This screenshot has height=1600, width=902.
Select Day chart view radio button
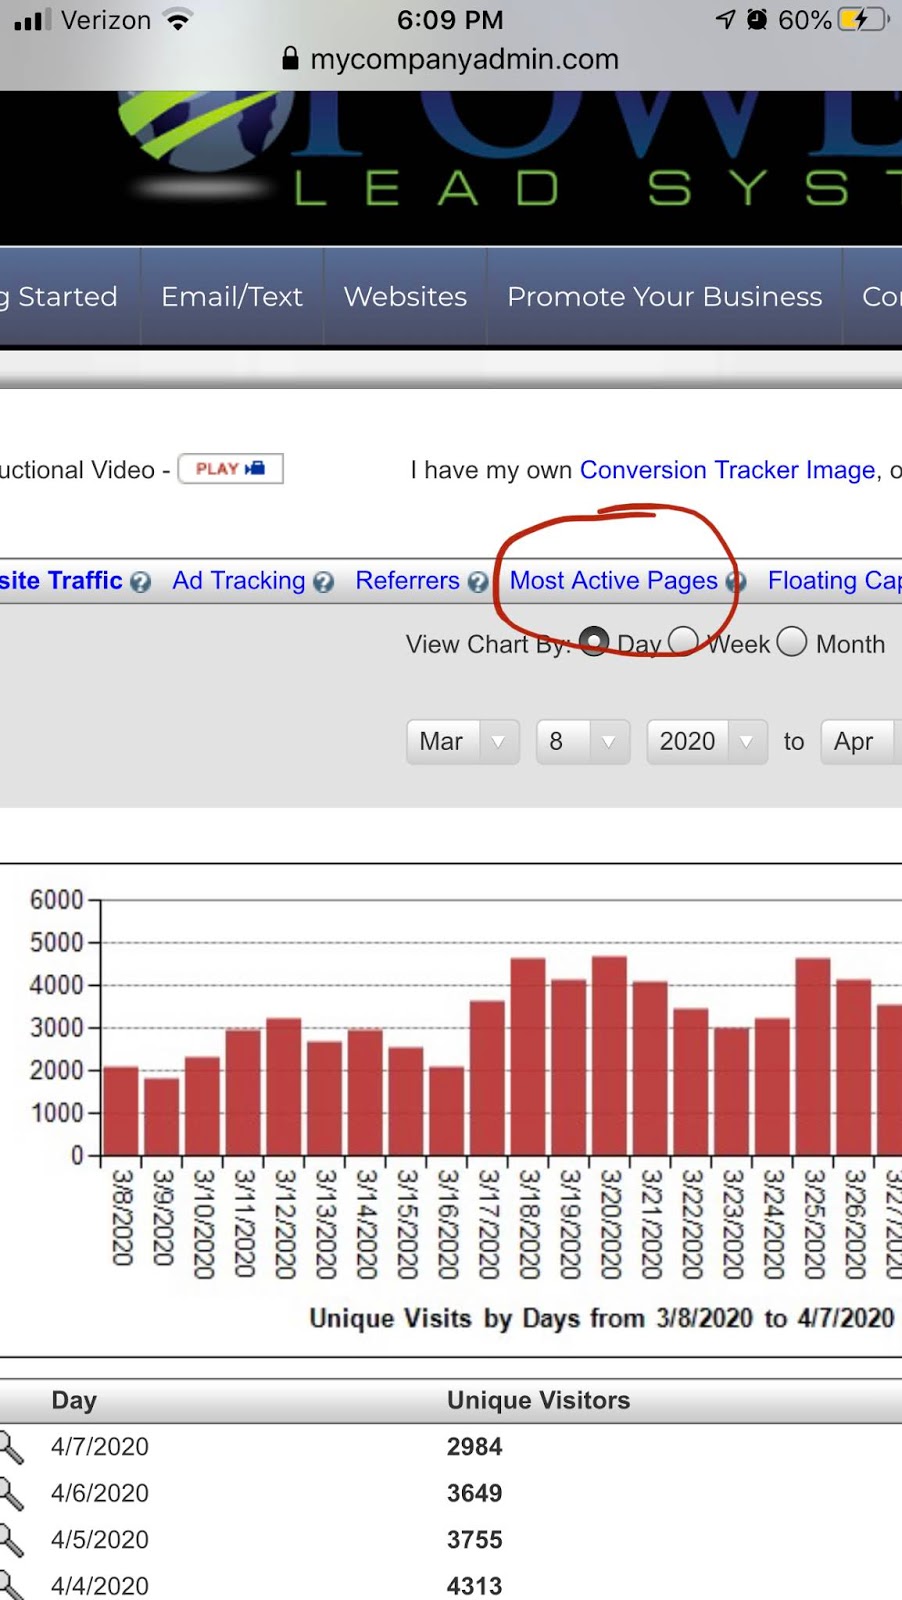[x=594, y=641]
